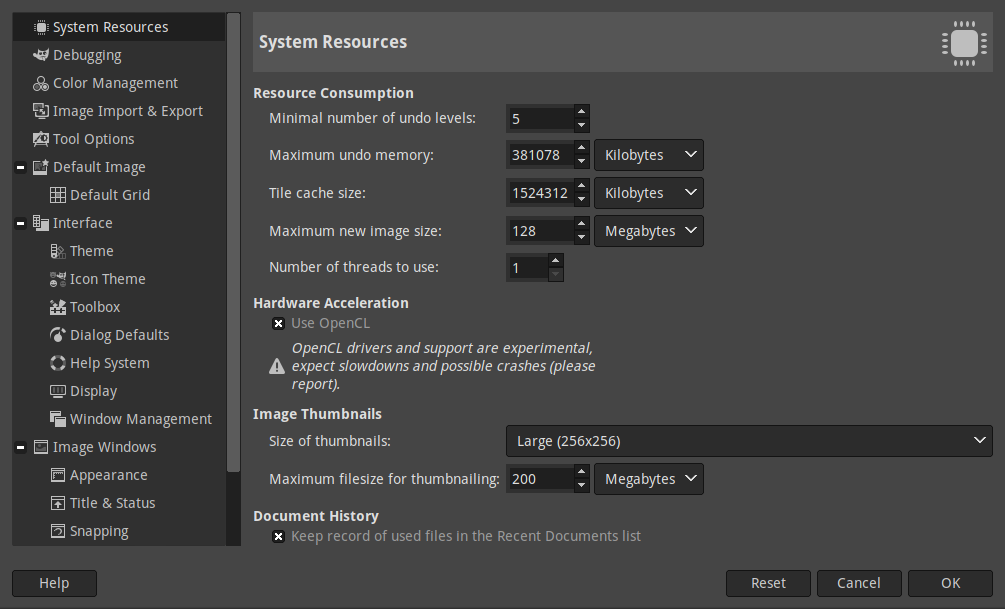
Task: Open the Tile cache size unit dropdown
Action: pyautogui.click(x=649, y=193)
